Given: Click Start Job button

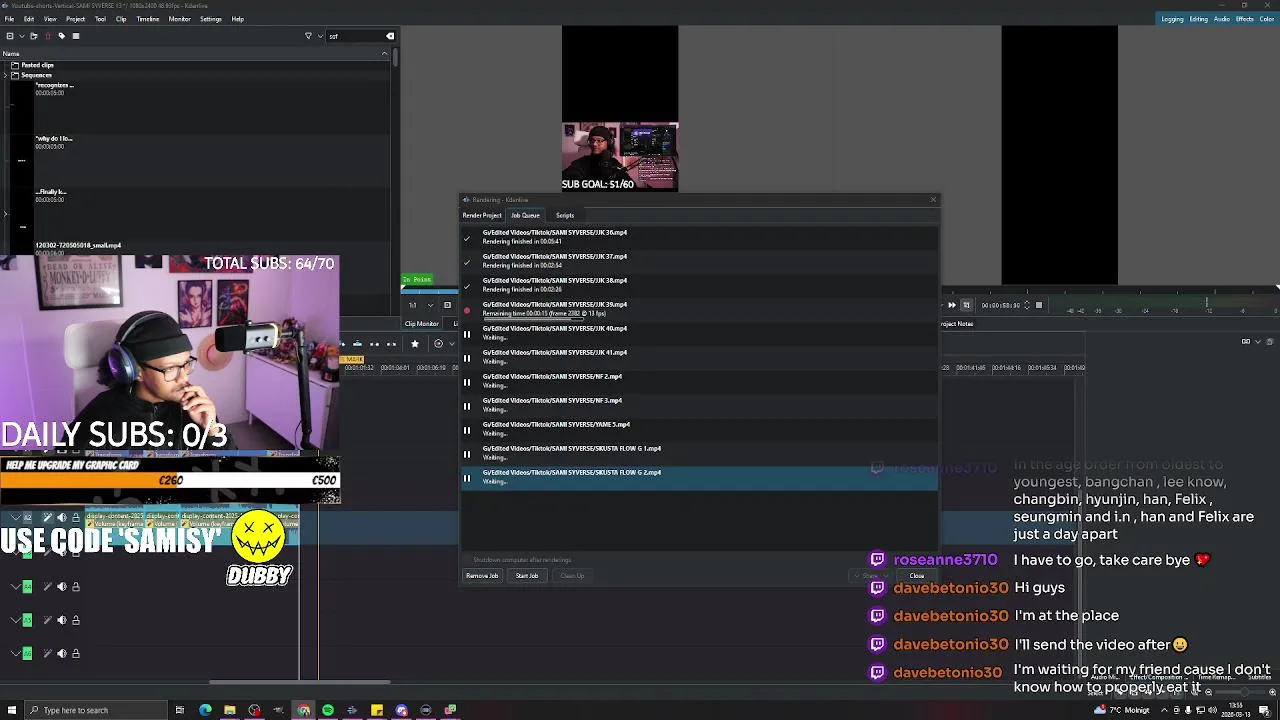Looking at the screenshot, I should coord(527,576).
